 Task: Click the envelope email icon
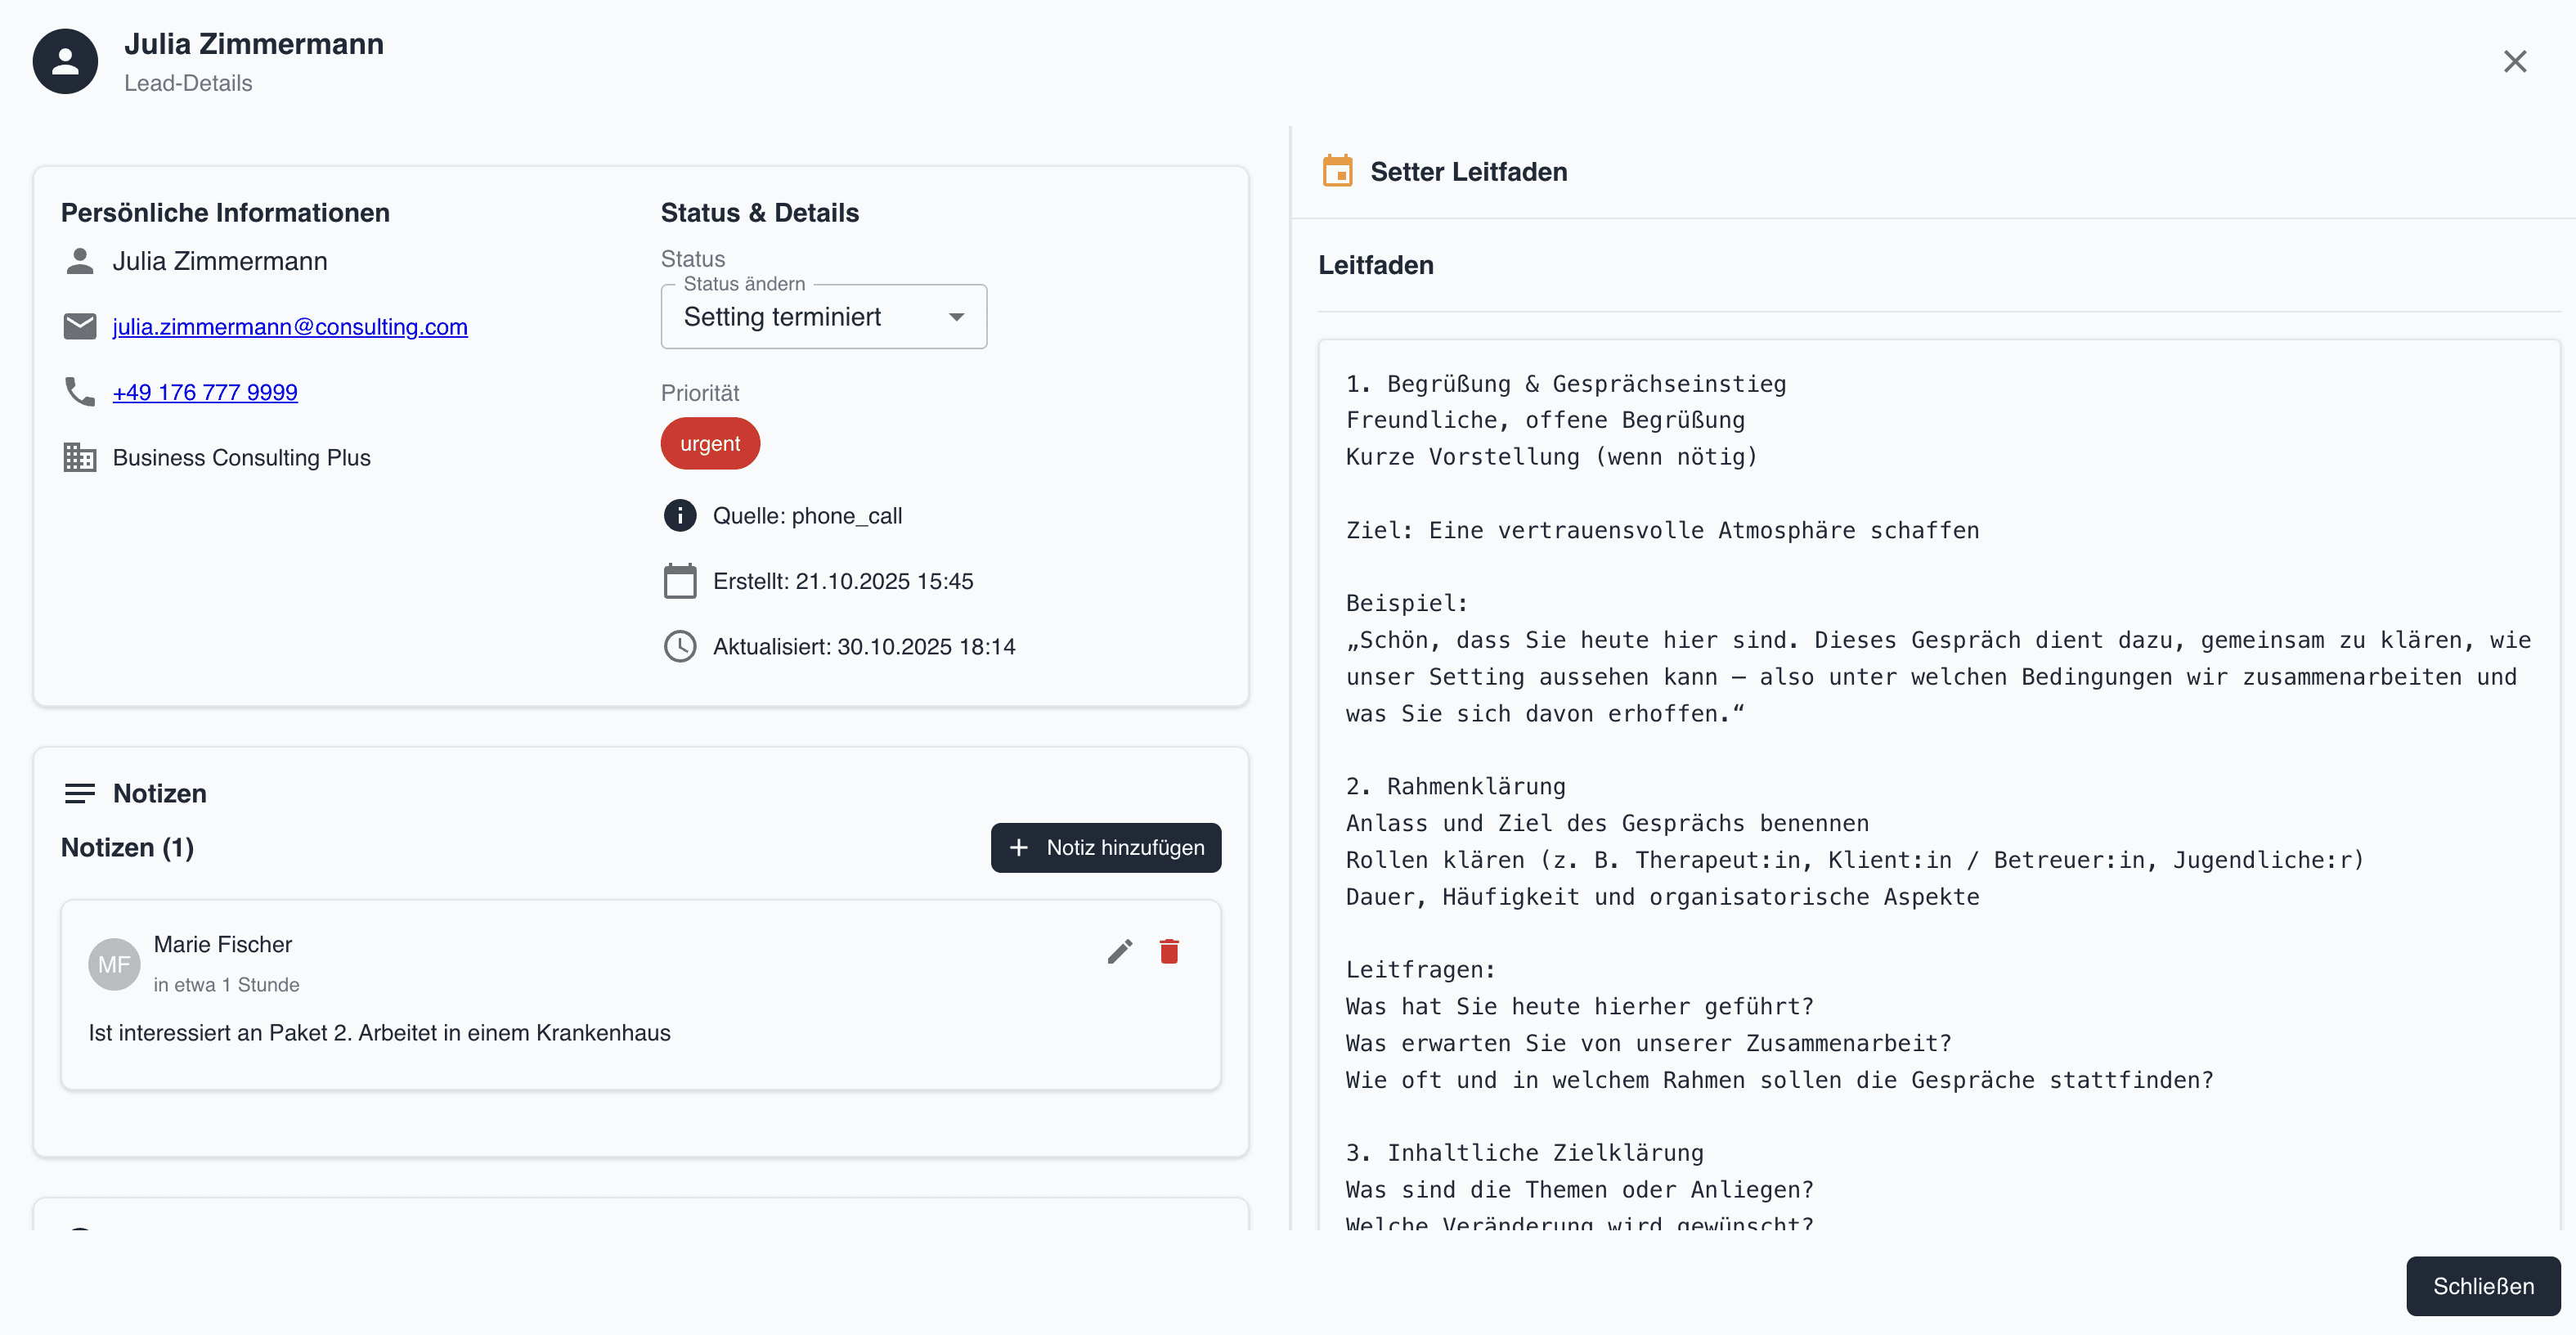(x=80, y=326)
